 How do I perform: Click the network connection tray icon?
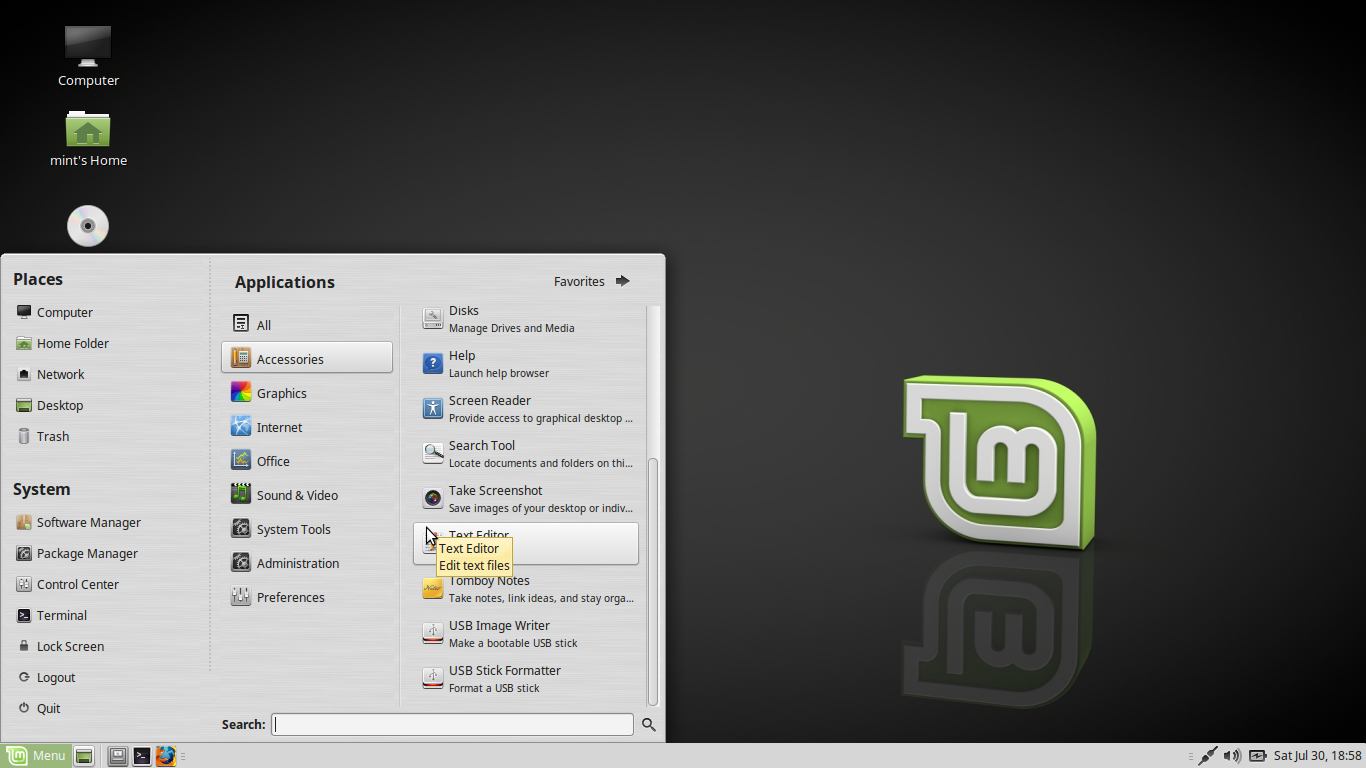(x=1208, y=756)
